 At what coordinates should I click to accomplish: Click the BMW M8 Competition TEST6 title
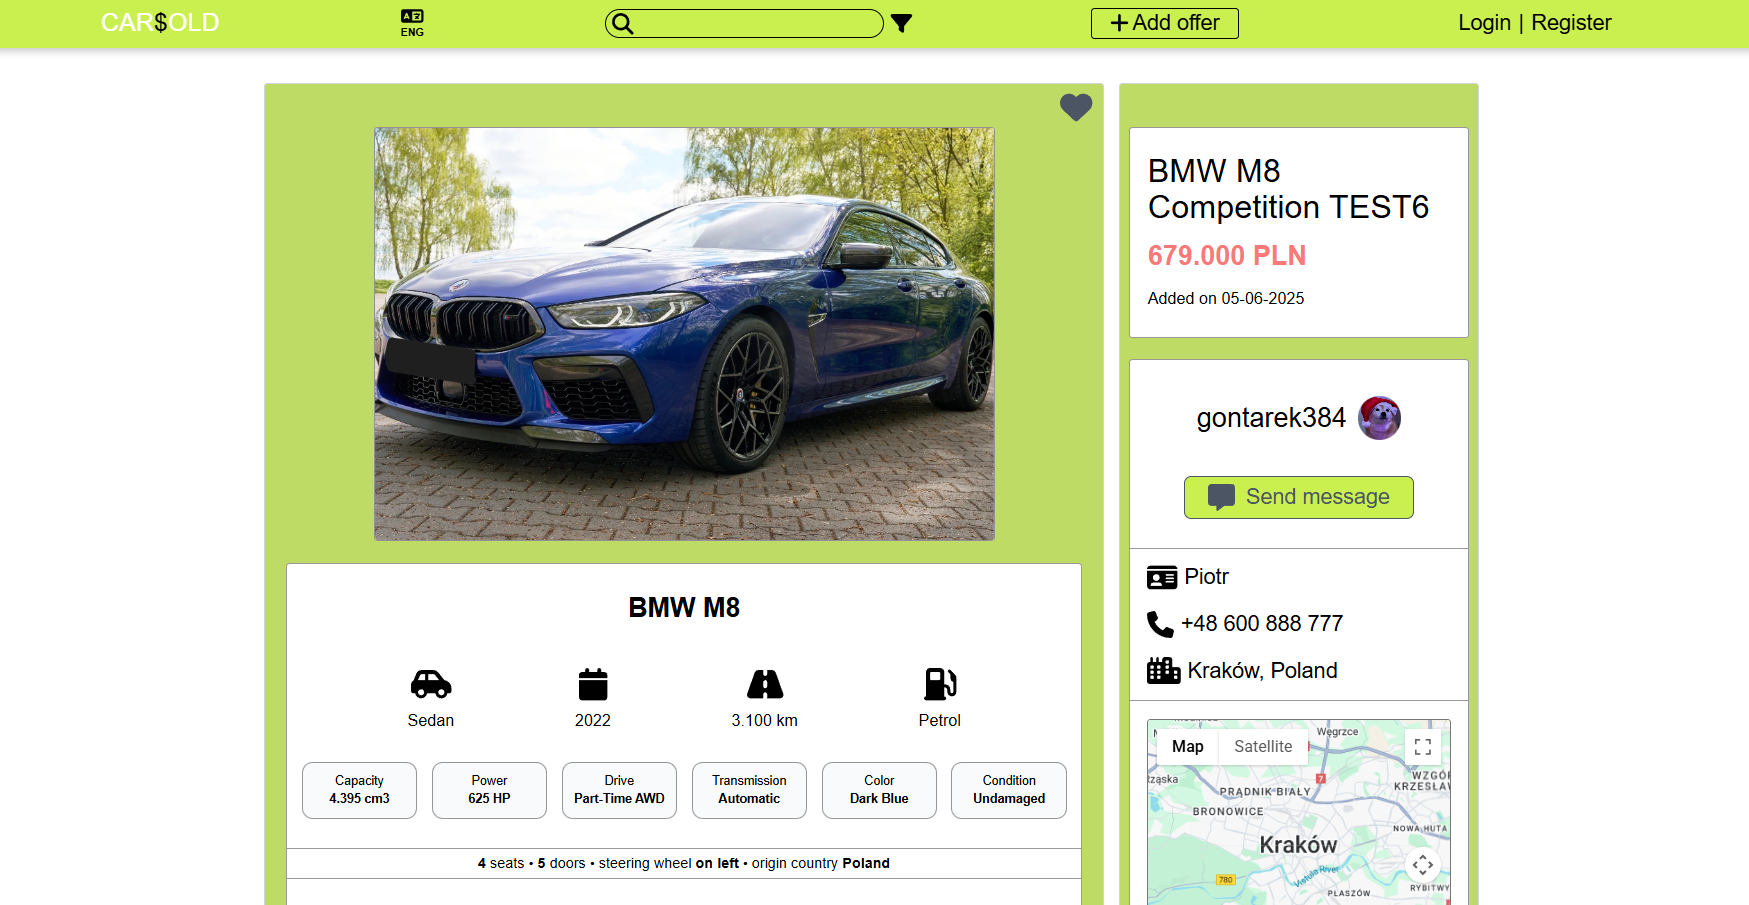[1288, 189]
